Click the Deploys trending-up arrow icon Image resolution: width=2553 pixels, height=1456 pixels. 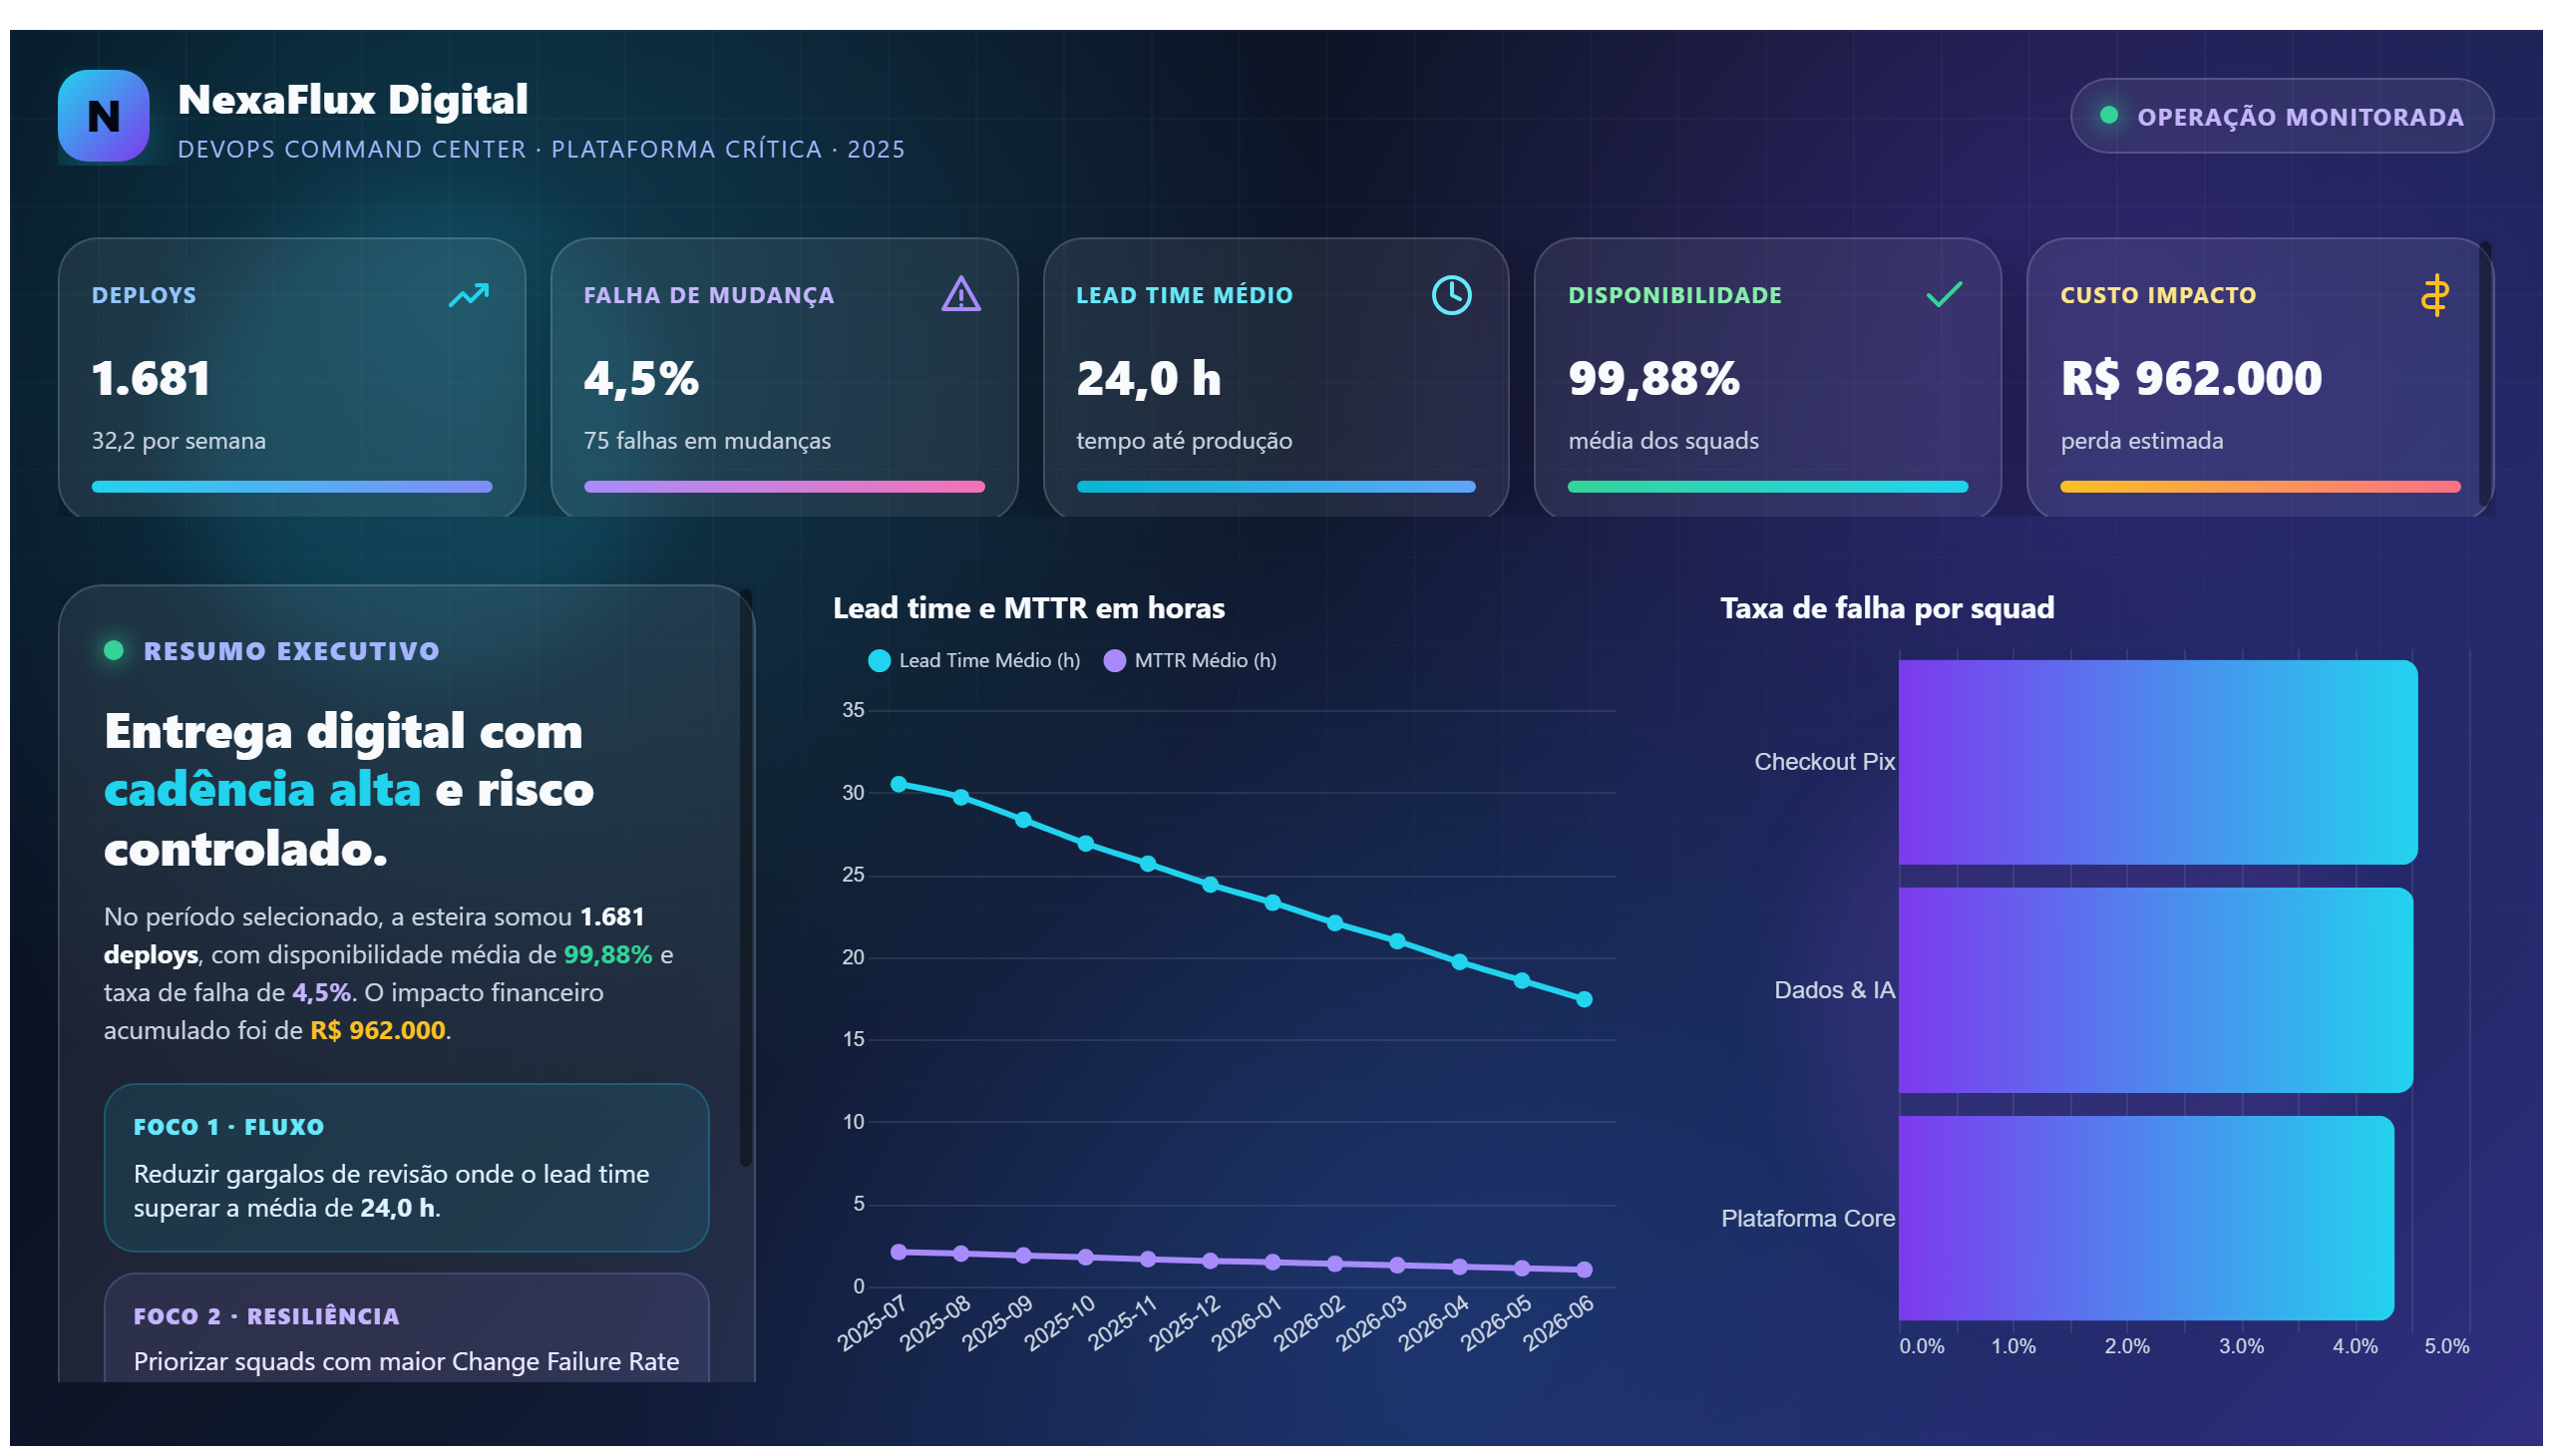coord(468,295)
